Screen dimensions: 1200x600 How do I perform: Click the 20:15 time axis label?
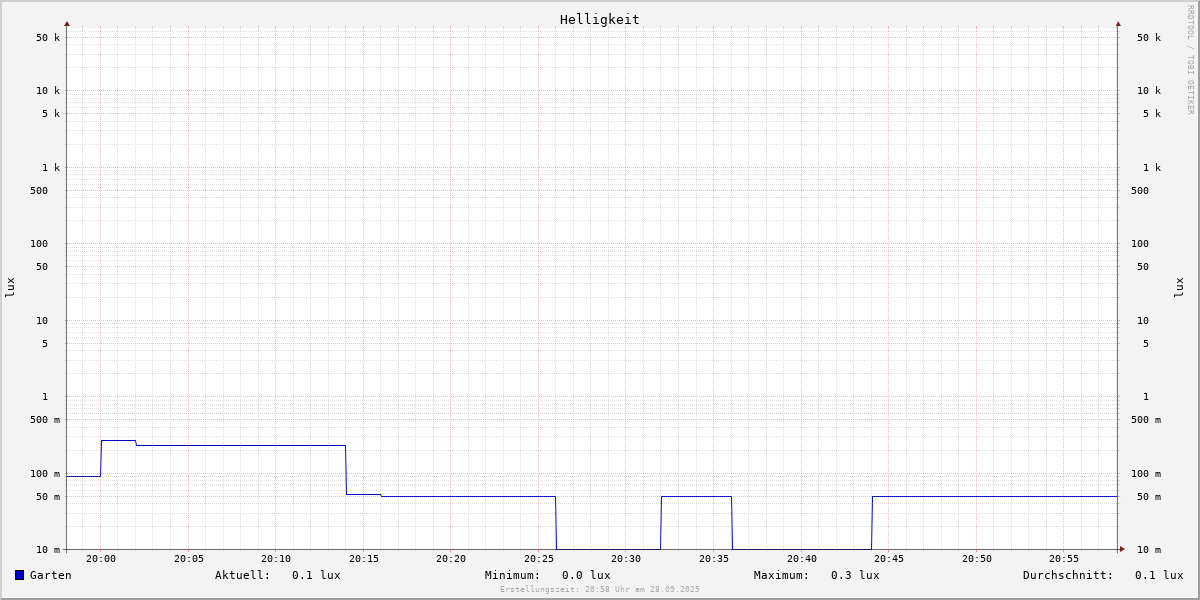(x=364, y=559)
